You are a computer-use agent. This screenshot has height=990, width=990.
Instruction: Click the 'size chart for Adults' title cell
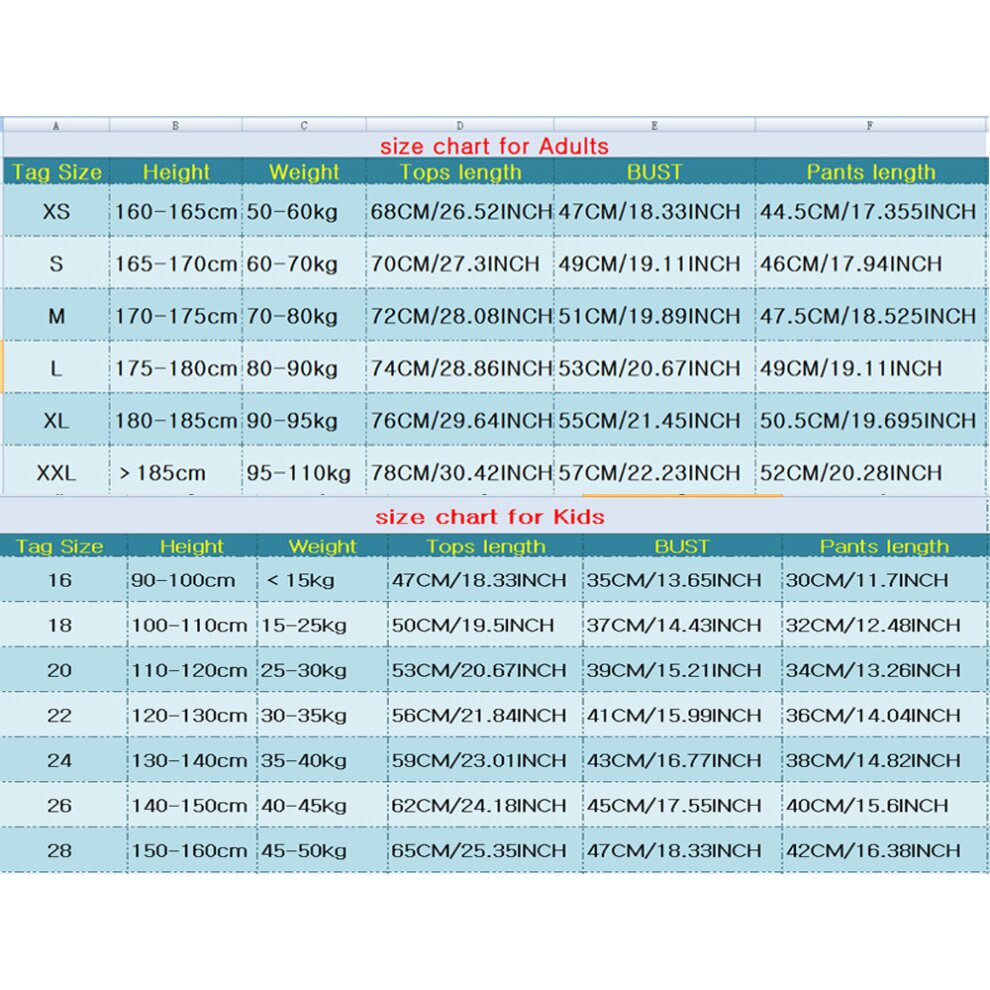494,145
